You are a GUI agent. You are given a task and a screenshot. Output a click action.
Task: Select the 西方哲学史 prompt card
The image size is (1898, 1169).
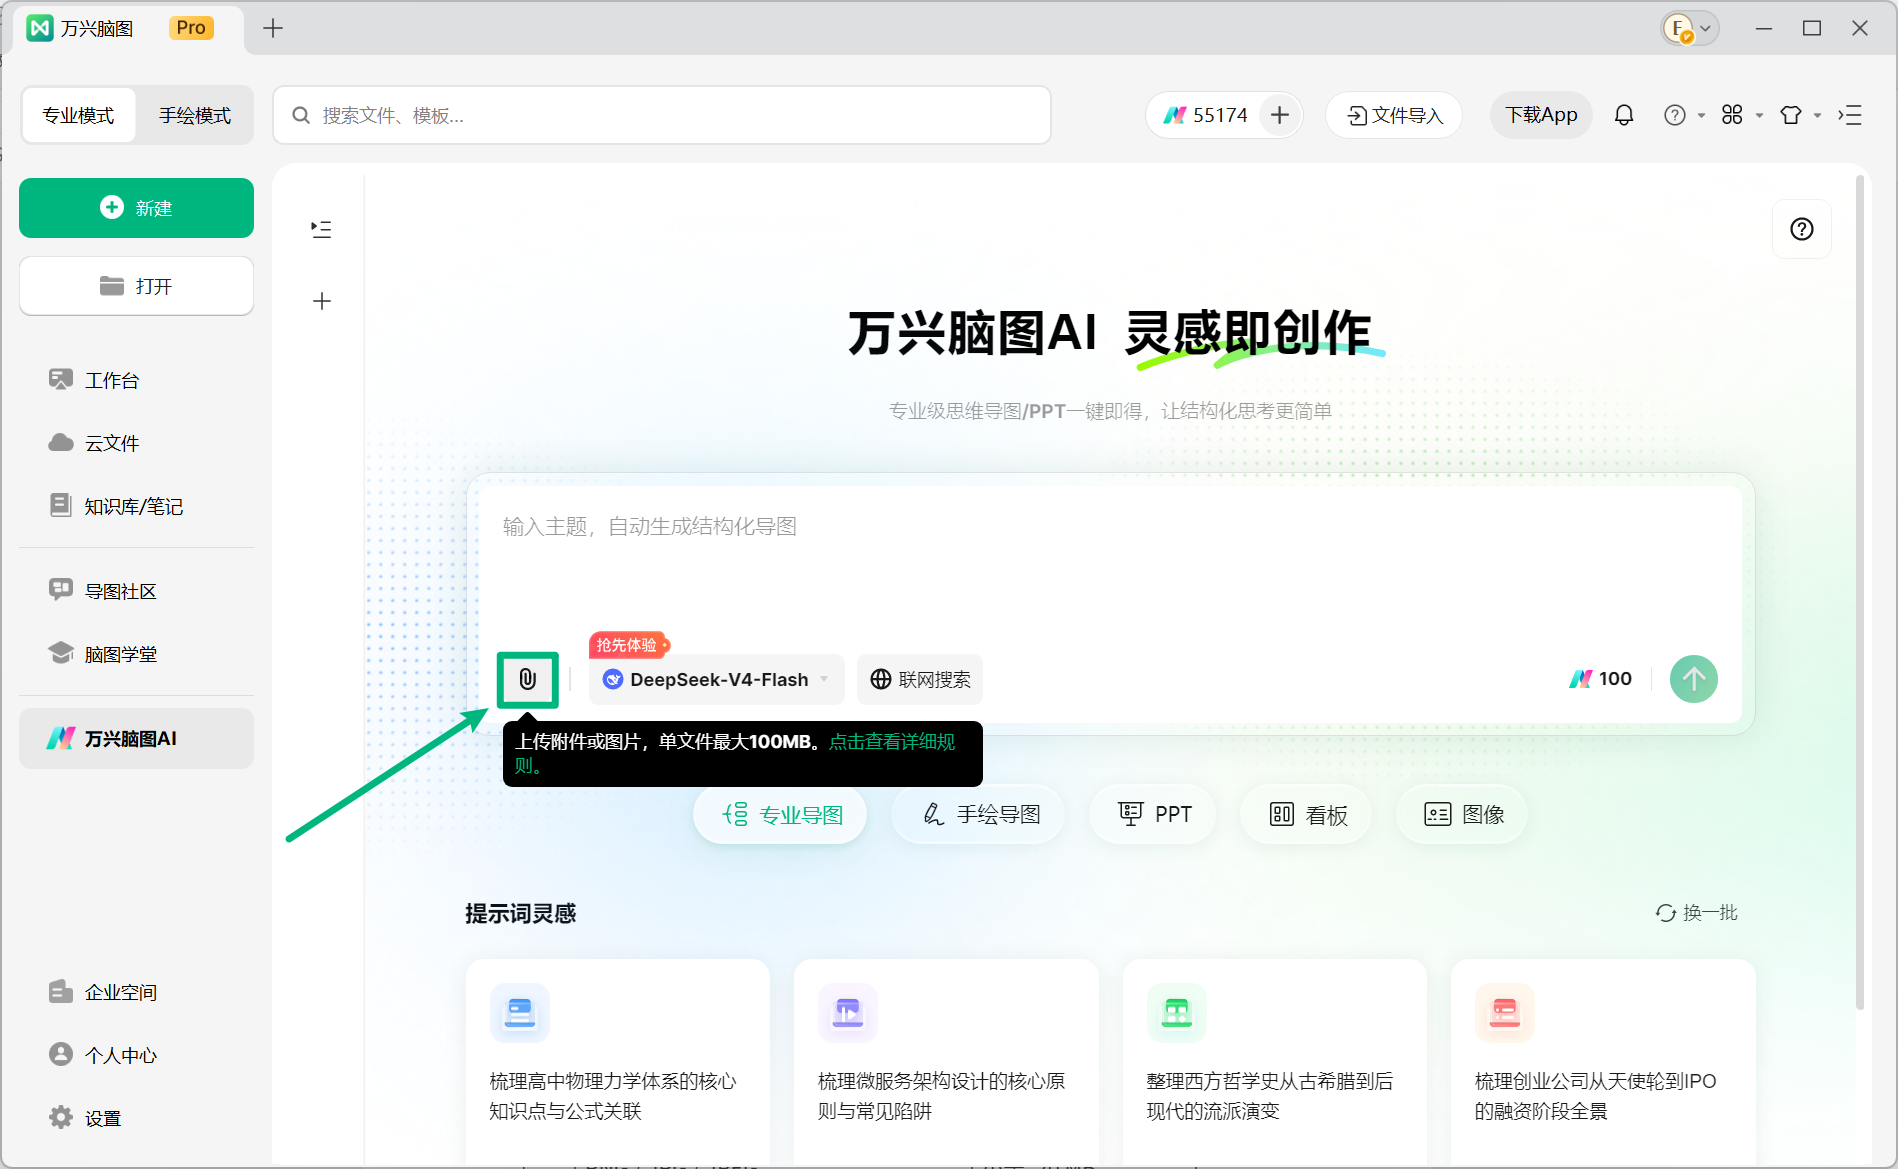tap(1275, 1062)
